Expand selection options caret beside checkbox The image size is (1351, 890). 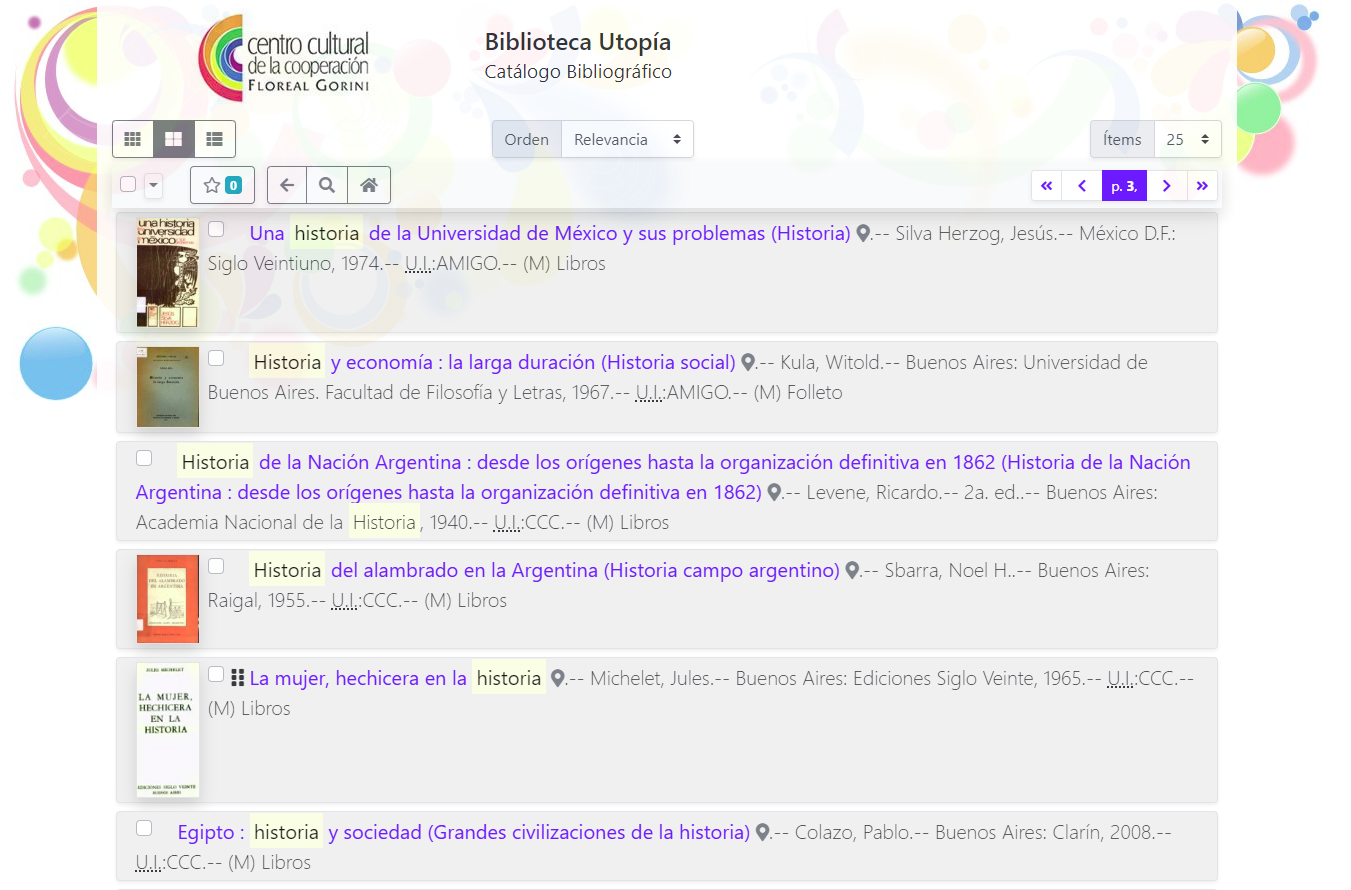(x=153, y=185)
